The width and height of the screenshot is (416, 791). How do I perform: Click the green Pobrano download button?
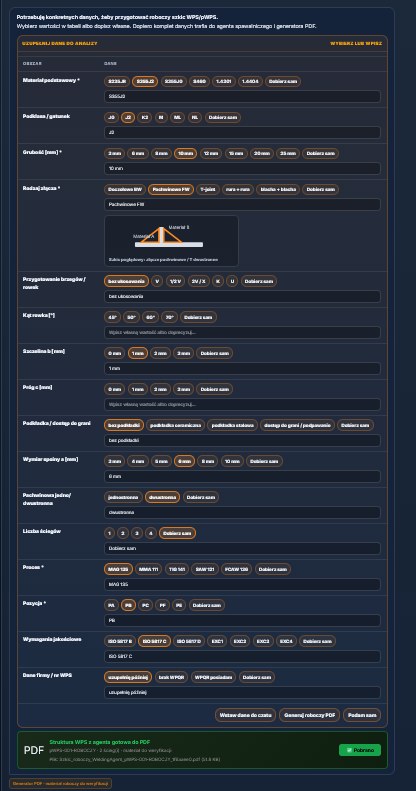pyautogui.click(x=360, y=750)
